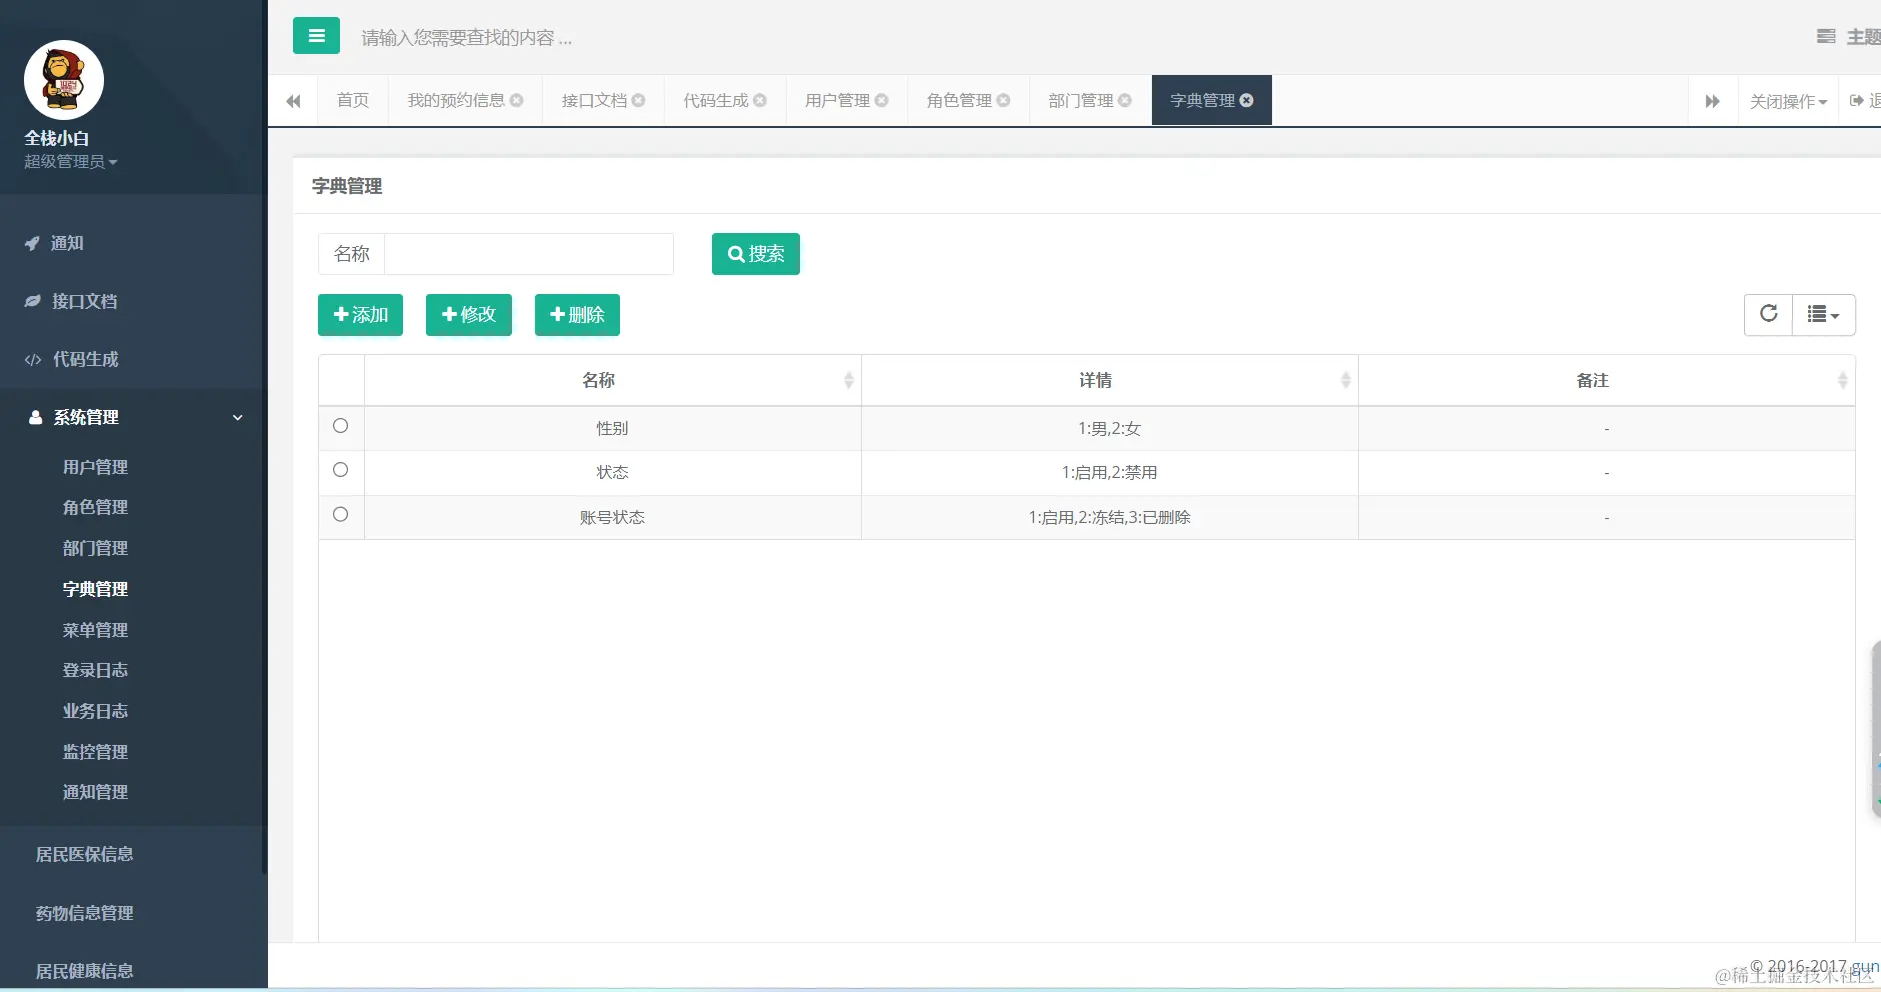1881x992 pixels.
Task: Click the 修改 button
Action: point(469,315)
